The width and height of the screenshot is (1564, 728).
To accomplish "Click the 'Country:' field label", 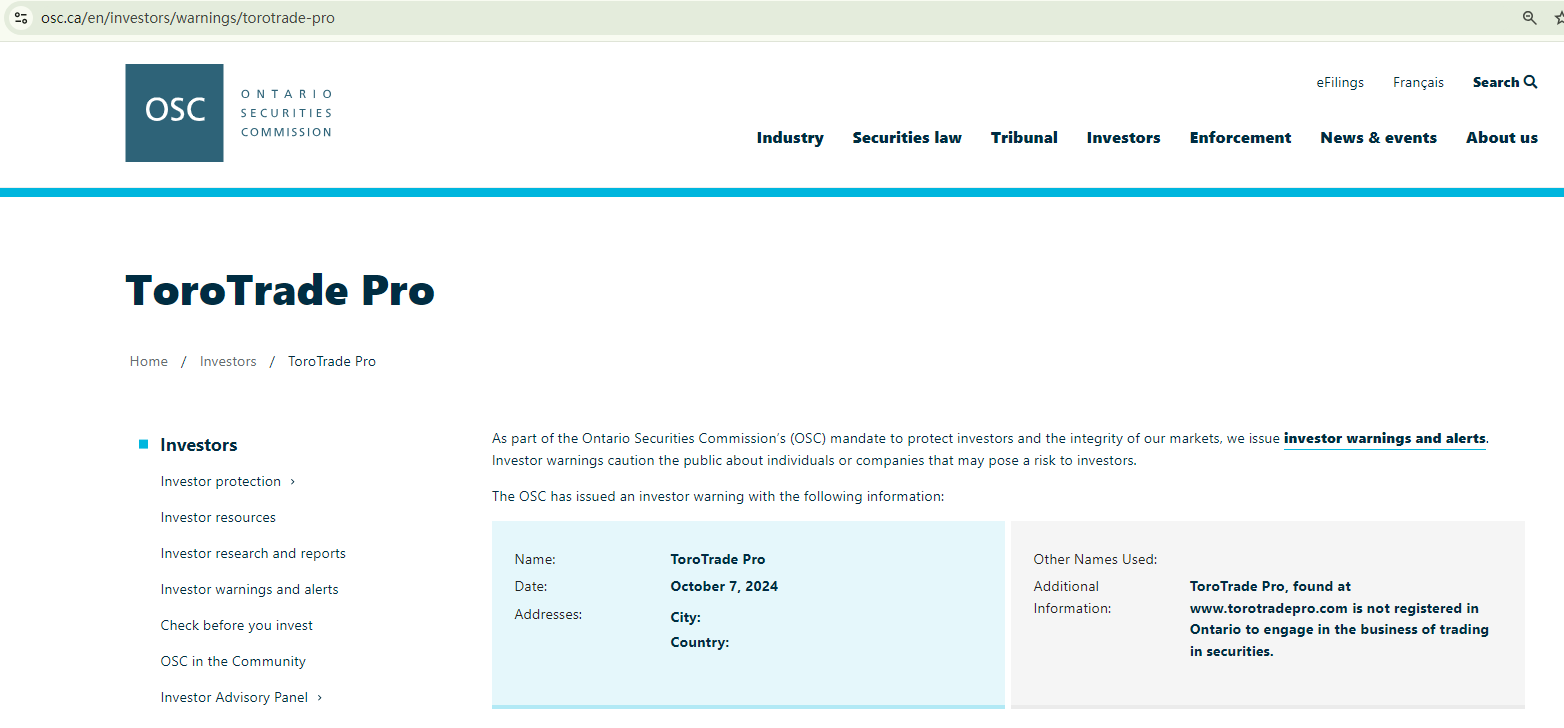I will (700, 642).
